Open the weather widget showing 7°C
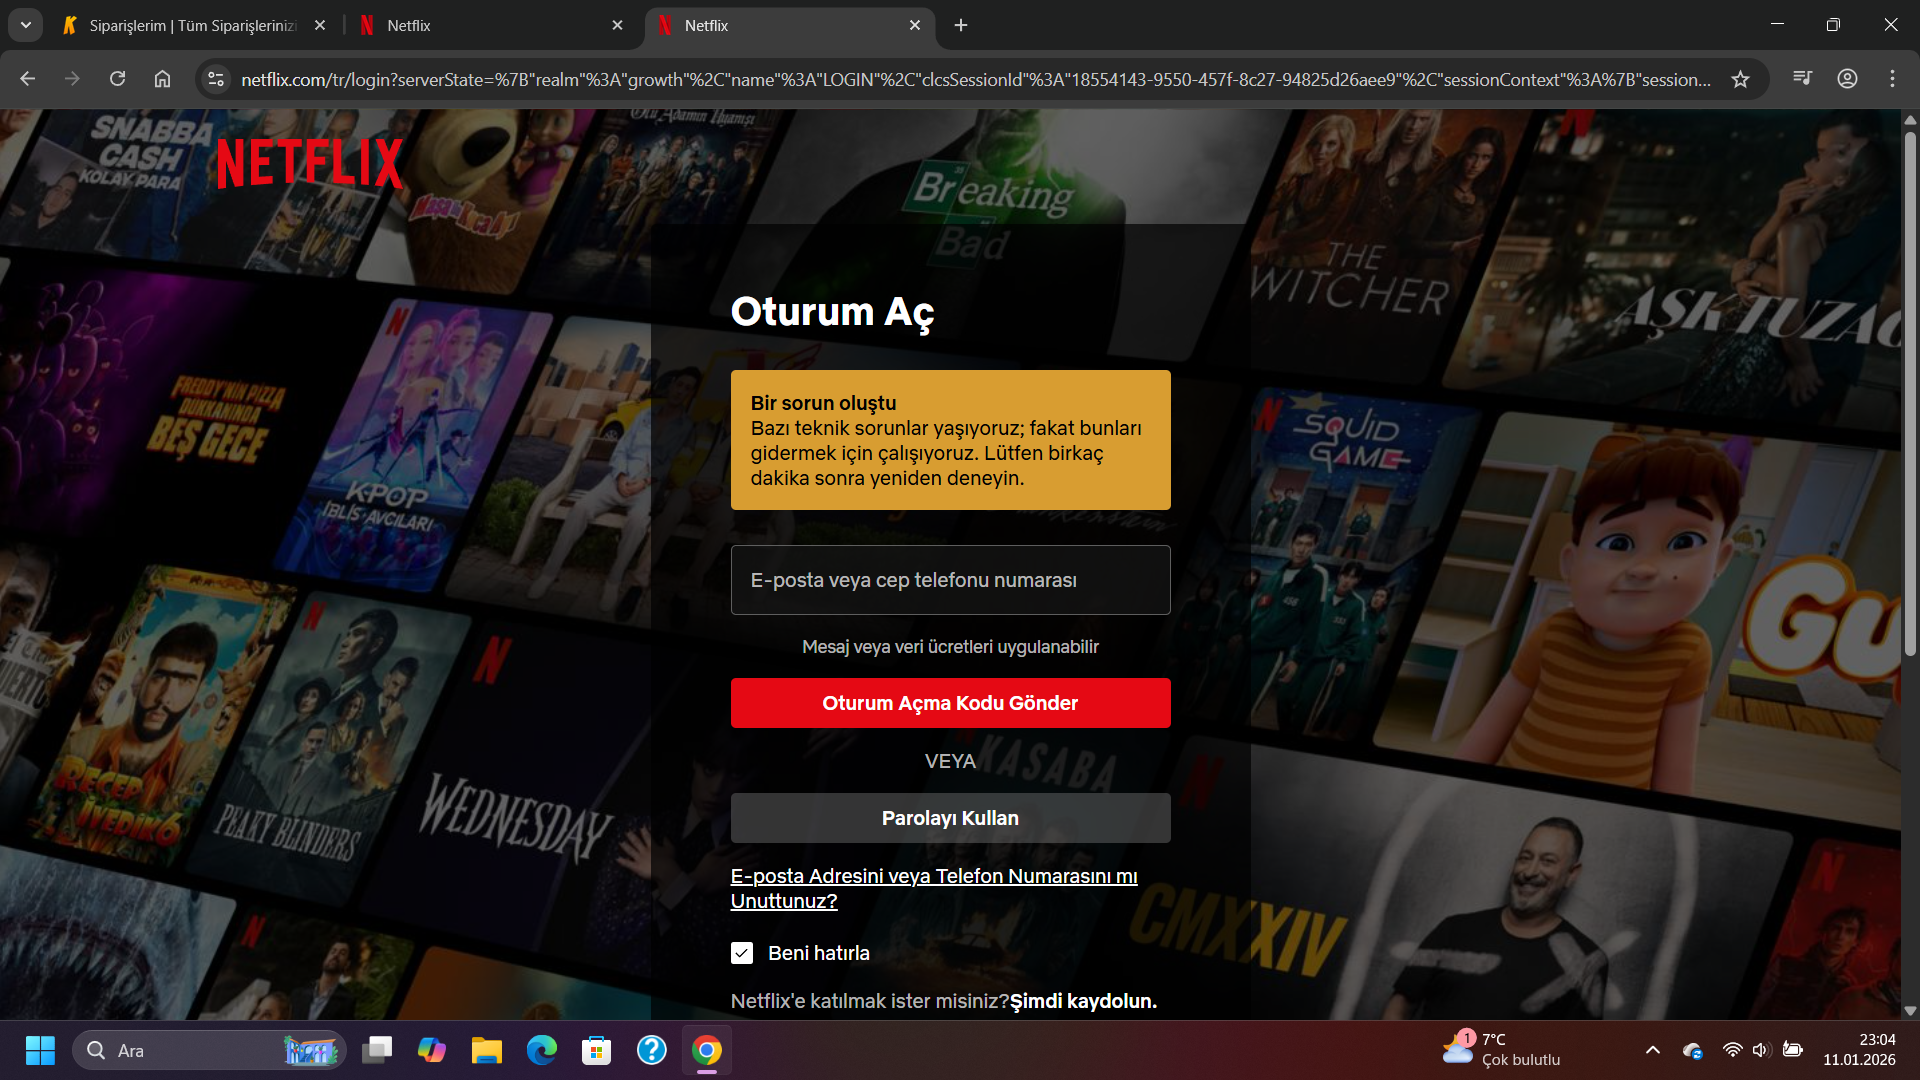 1502,1050
